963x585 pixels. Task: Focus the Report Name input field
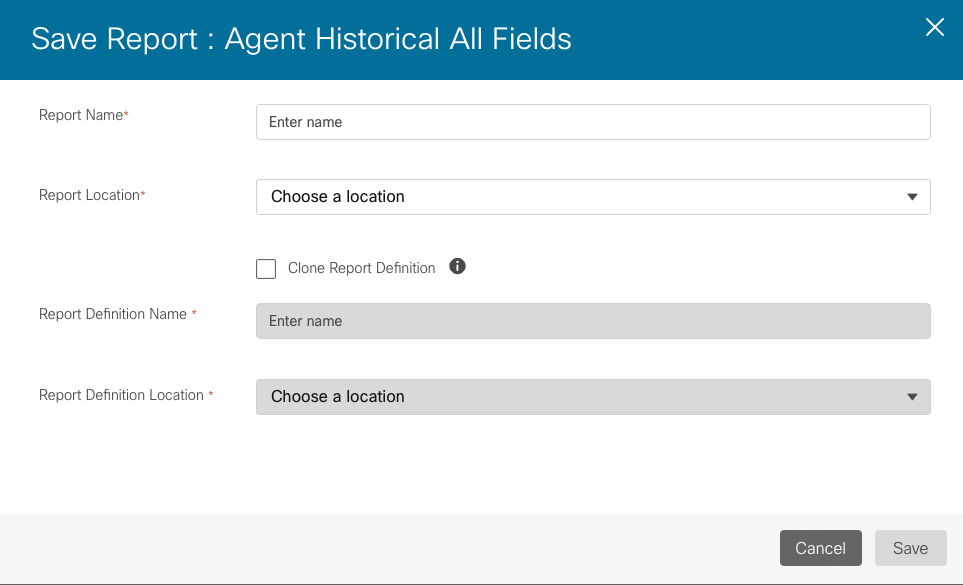pyautogui.click(x=593, y=122)
